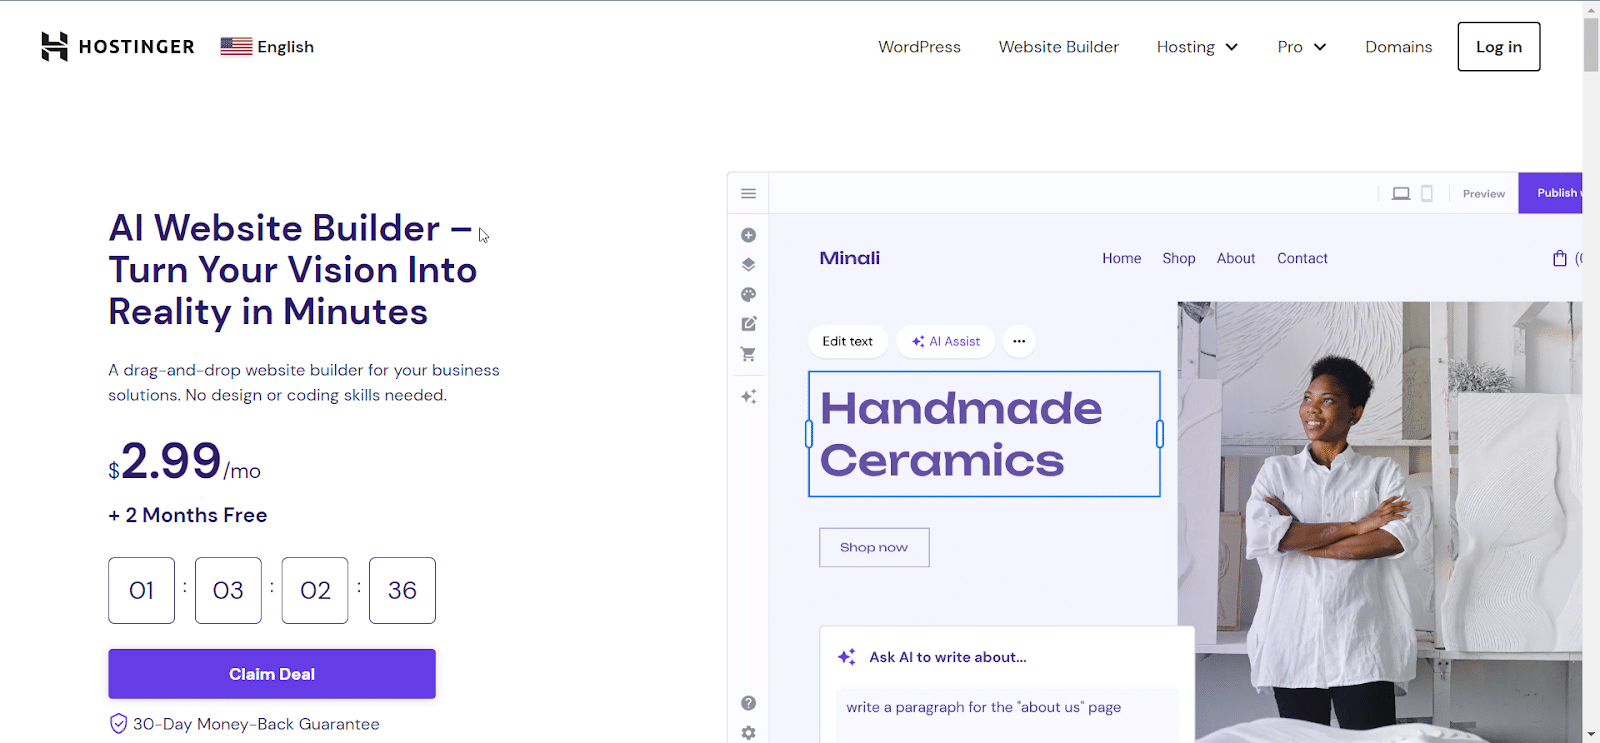Select Shop in Minali navigation
Image resolution: width=1600 pixels, height=743 pixels.
[1179, 258]
